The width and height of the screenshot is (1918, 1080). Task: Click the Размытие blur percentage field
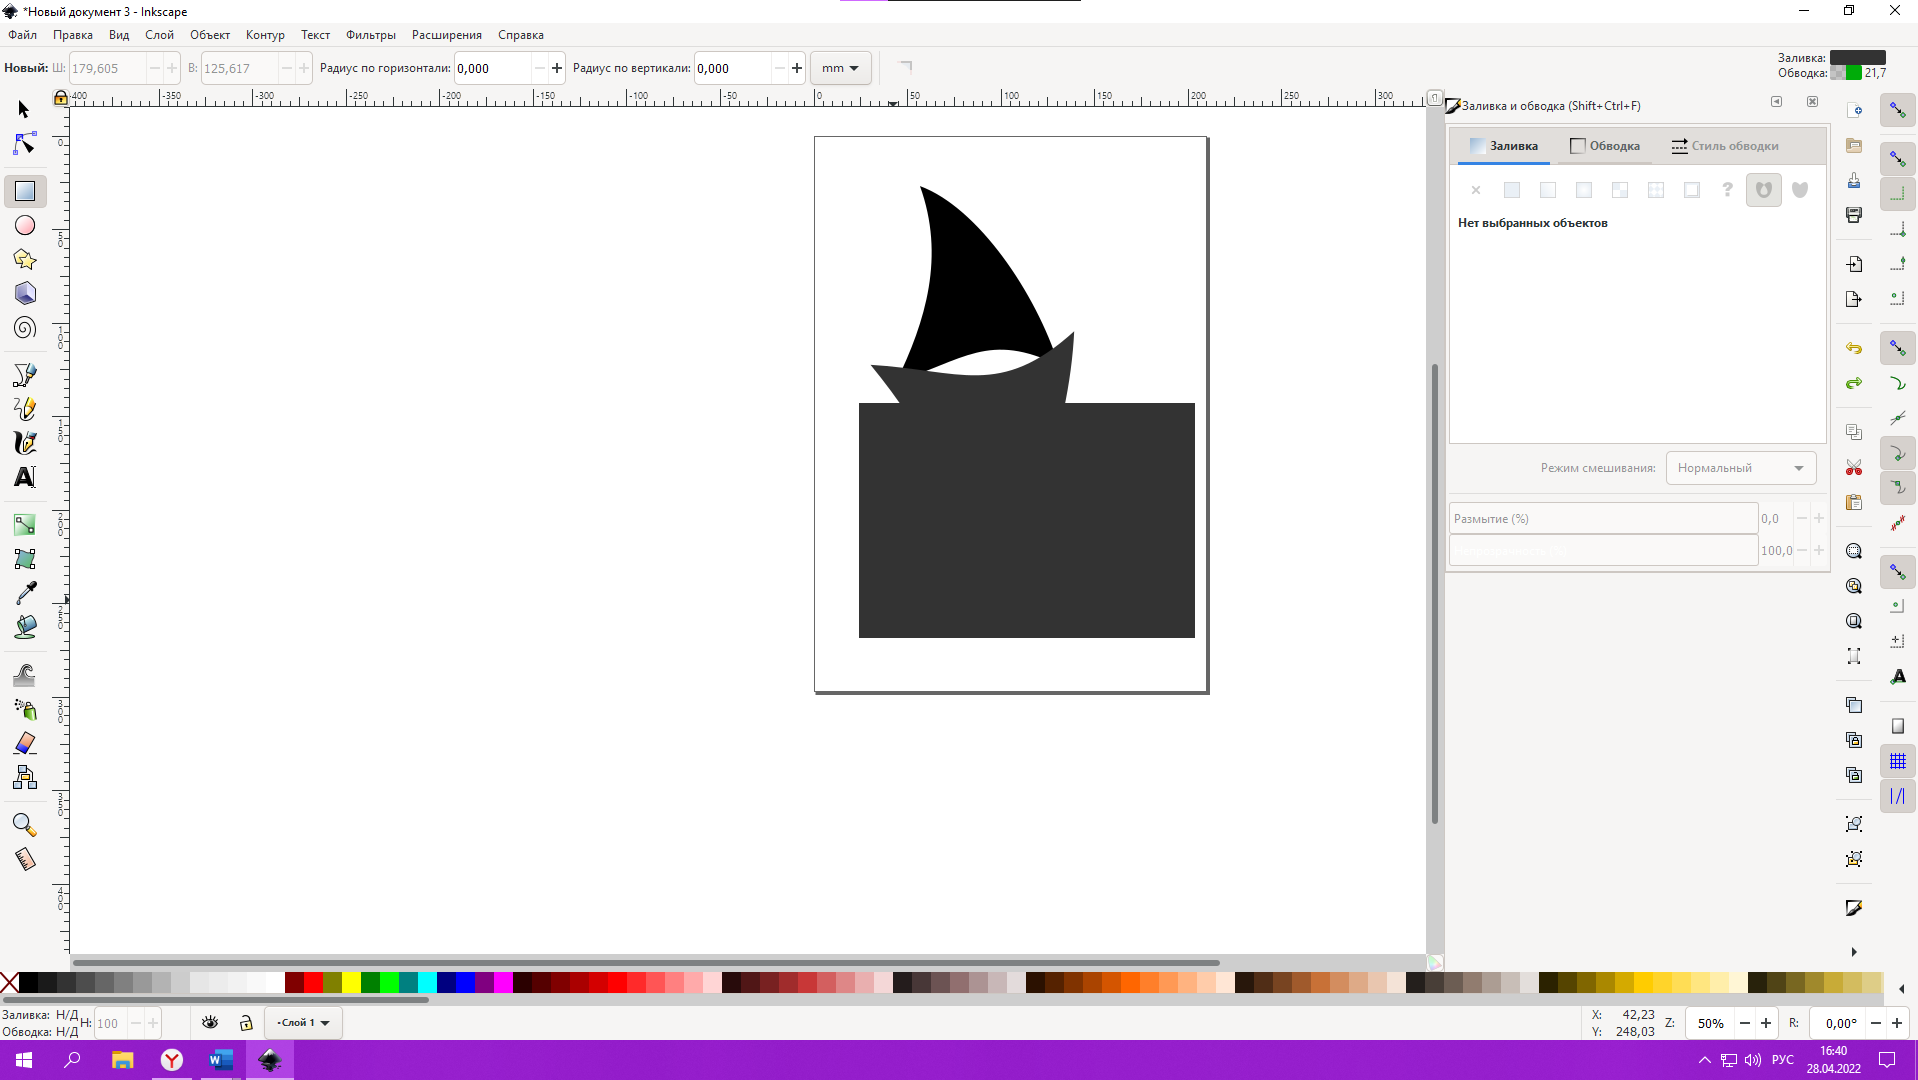click(1603, 519)
